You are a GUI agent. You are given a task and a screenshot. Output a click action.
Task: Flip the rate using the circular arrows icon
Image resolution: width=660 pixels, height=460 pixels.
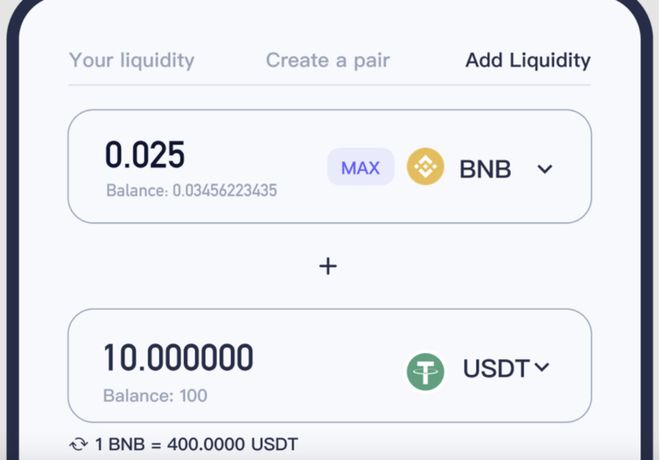tap(78, 444)
